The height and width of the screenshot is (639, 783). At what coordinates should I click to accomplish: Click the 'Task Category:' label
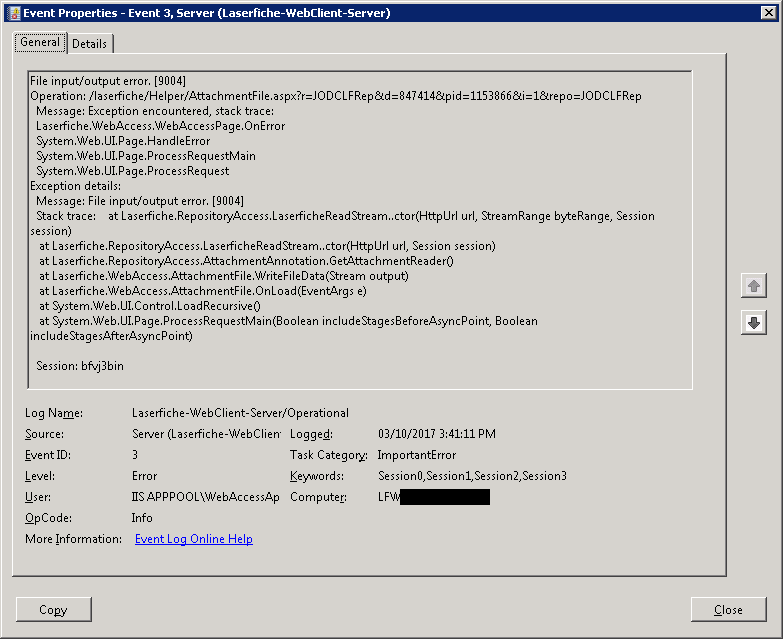click(x=329, y=455)
